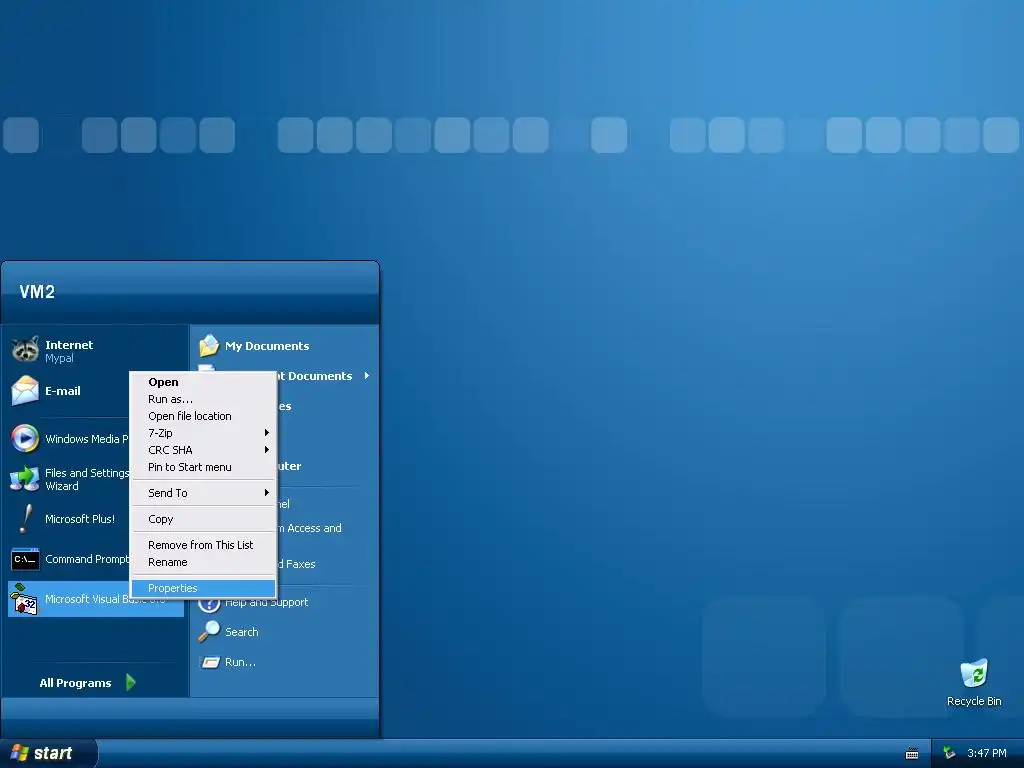This screenshot has width=1024, height=768.
Task: Click Internet Mypal text
Action: coord(69,351)
